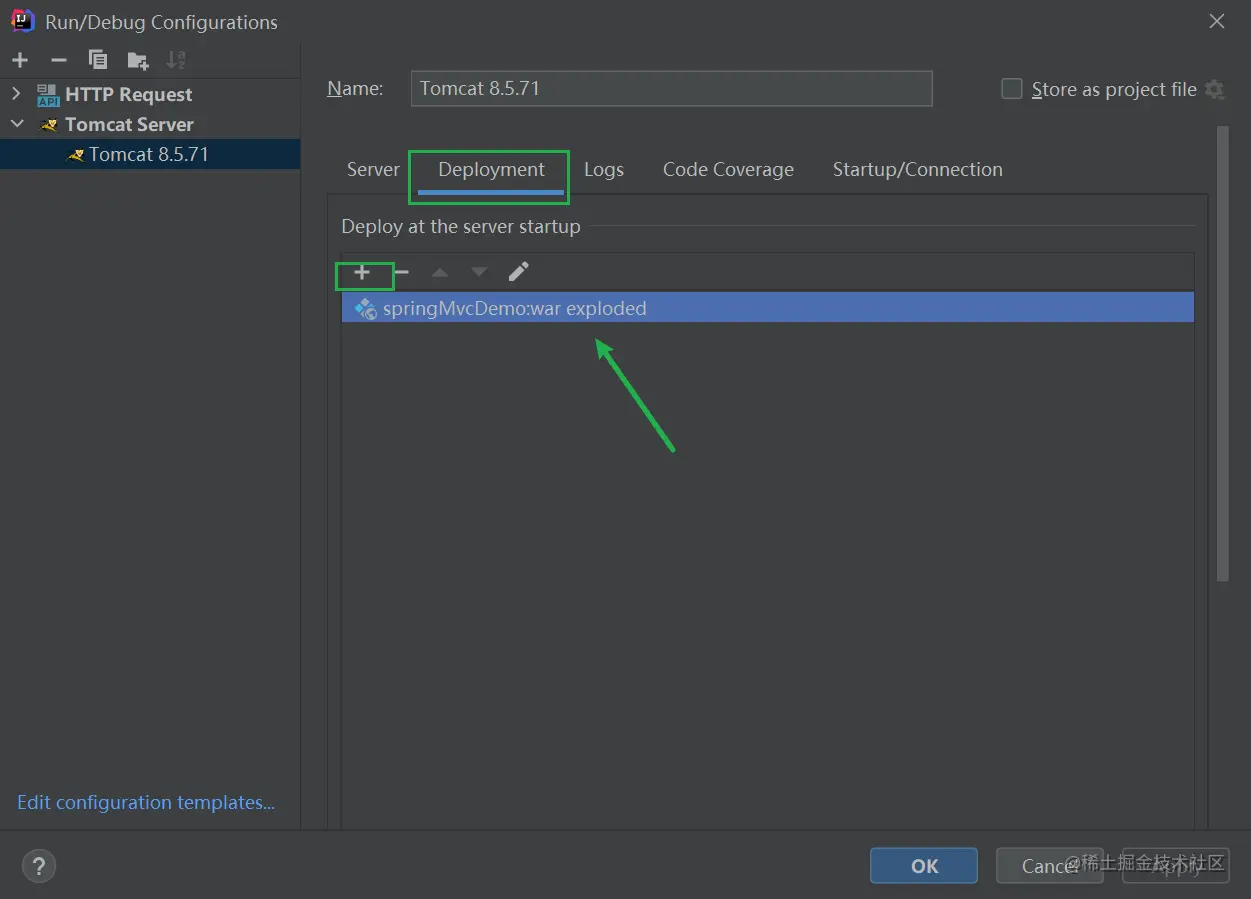
Task: Move artifact up arrow
Action: coord(440,272)
